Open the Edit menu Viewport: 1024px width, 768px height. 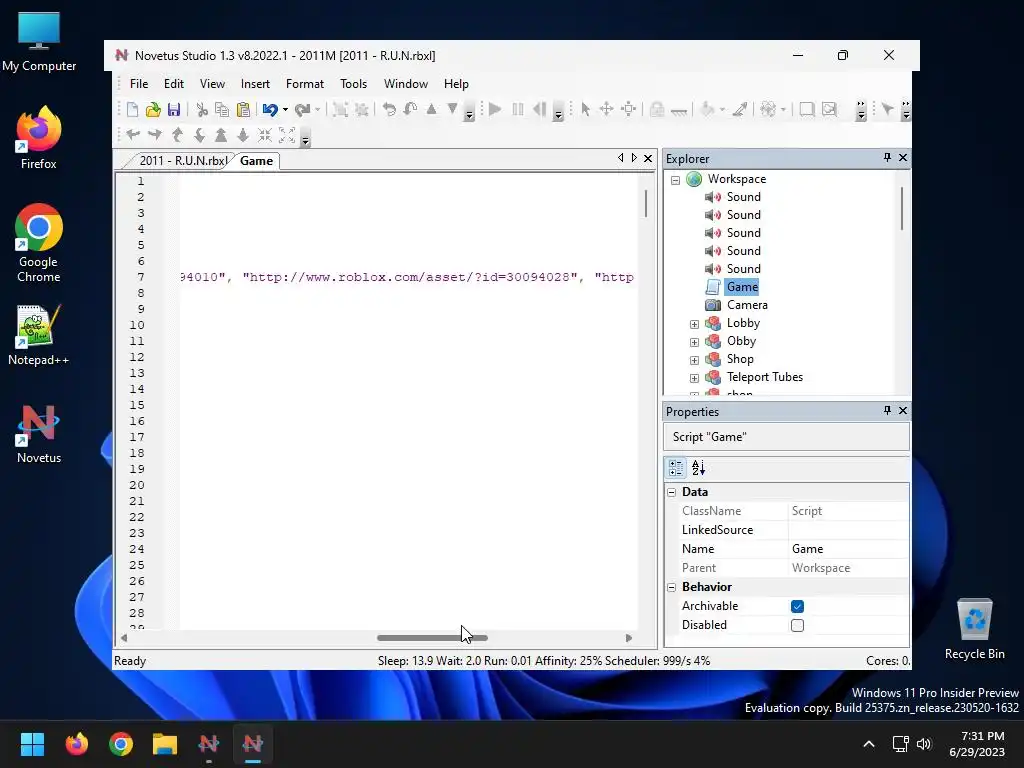pyautogui.click(x=174, y=84)
